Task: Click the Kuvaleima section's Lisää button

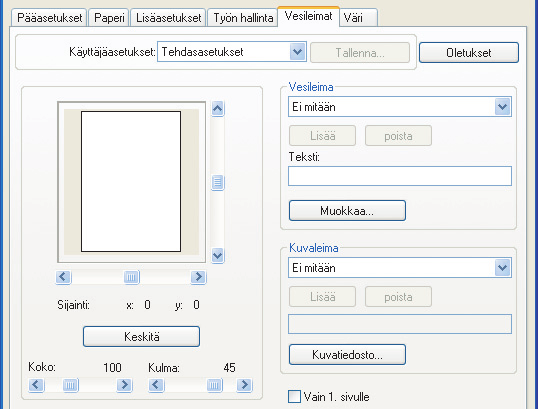Action: [323, 296]
